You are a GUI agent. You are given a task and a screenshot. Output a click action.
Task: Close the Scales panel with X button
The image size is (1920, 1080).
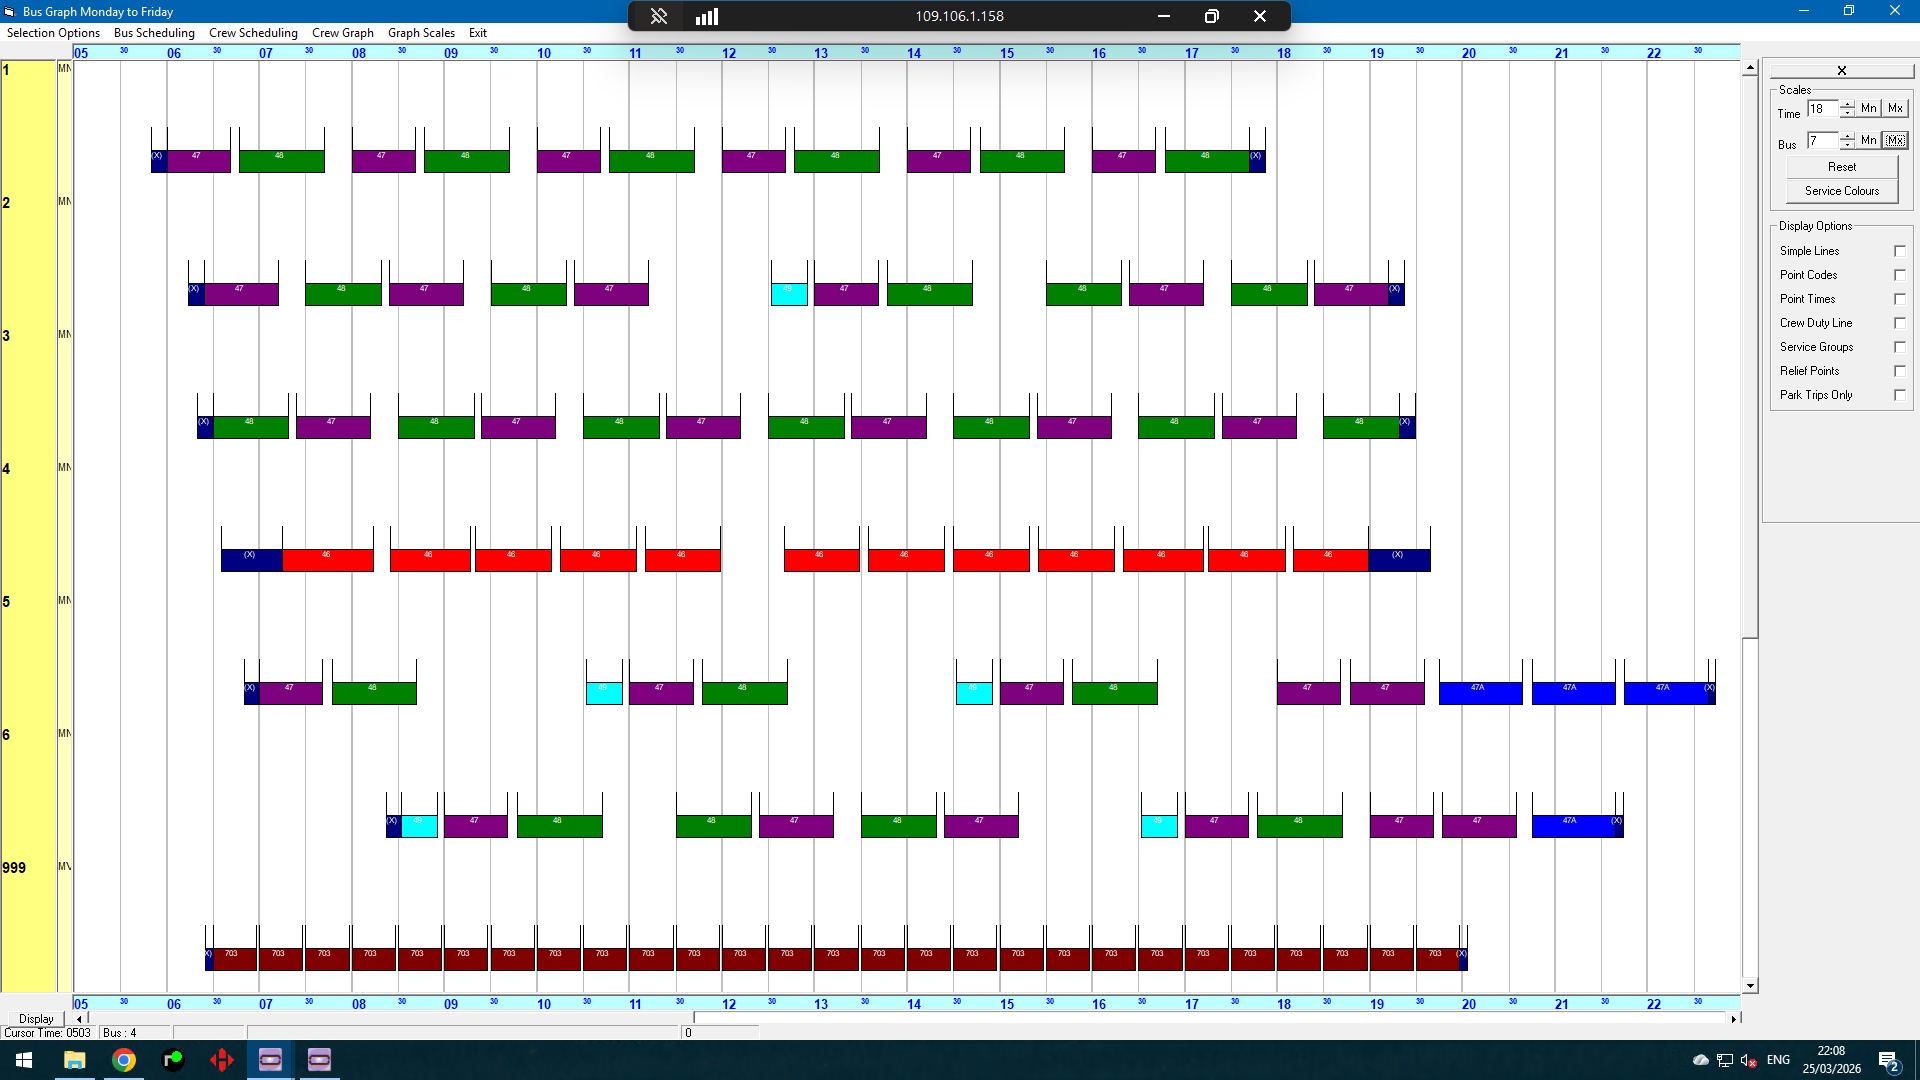pyautogui.click(x=1841, y=70)
